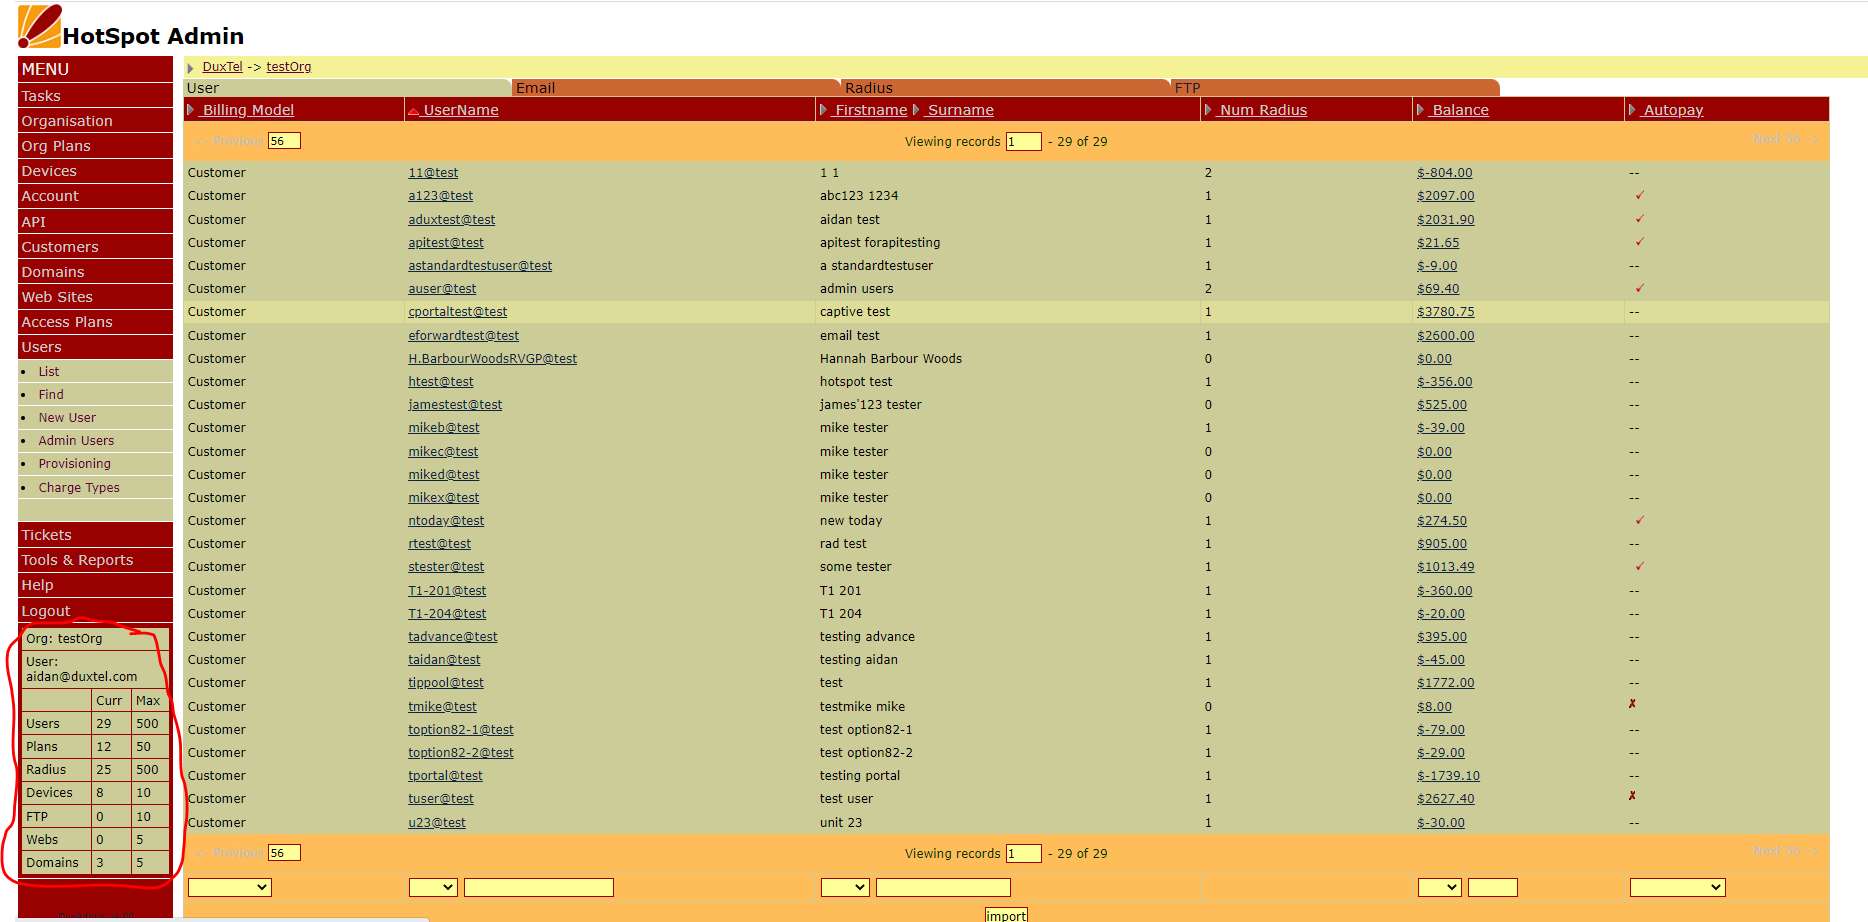Open the Help menu item
Image resolution: width=1868 pixels, height=922 pixels.
point(95,585)
